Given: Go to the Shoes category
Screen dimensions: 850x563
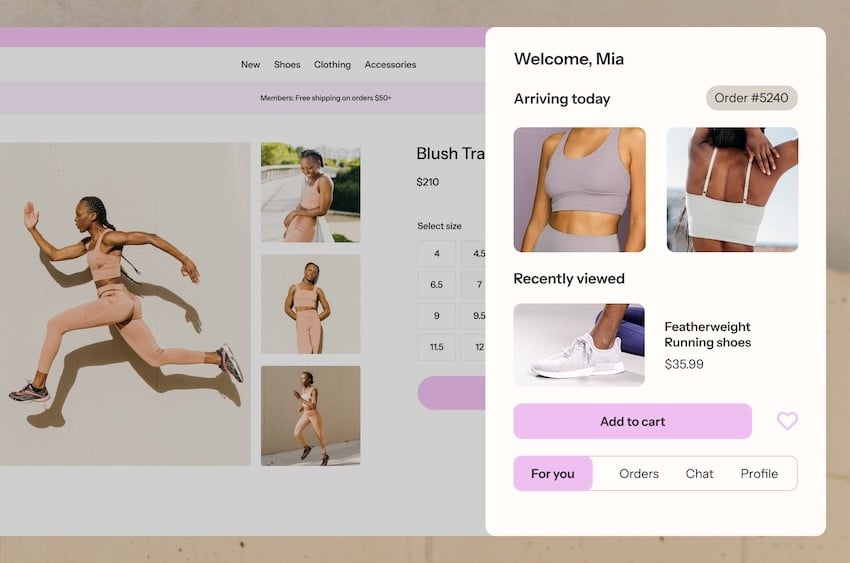Looking at the screenshot, I should (287, 65).
